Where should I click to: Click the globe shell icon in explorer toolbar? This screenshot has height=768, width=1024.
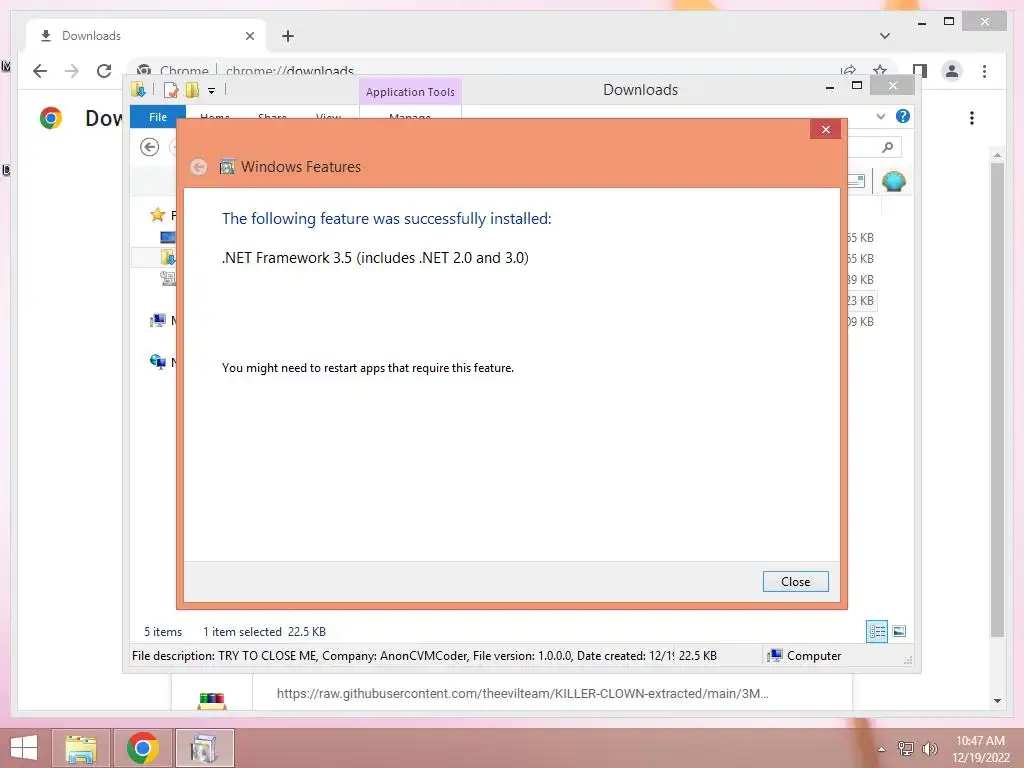click(893, 181)
